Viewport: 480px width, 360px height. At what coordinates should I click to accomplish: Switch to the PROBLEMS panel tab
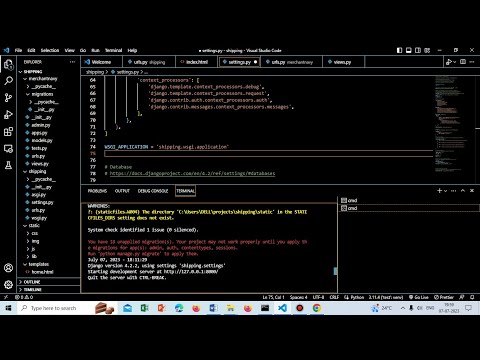coord(97,191)
